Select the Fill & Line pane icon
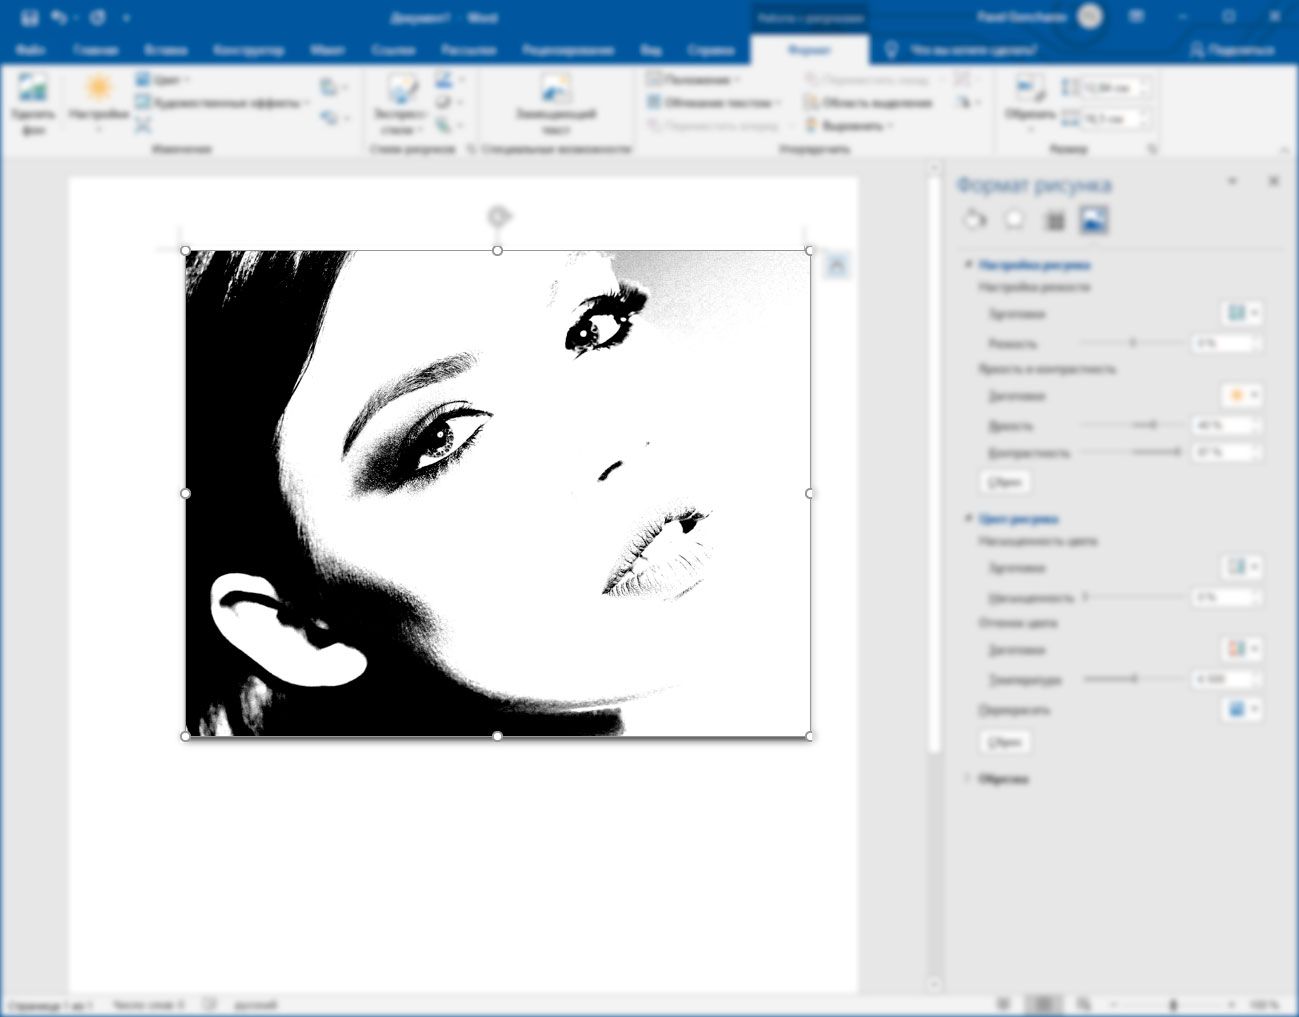This screenshot has height=1017, width=1299. (974, 220)
